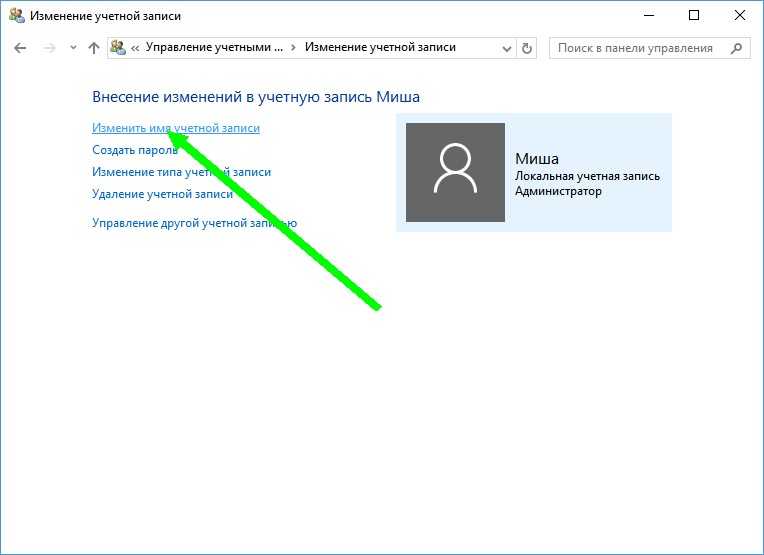Image resolution: width=764 pixels, height=555 pixels.
Task: Open Удаление учетной записи link
Action: pyautogui.click(x=162, y=194)
